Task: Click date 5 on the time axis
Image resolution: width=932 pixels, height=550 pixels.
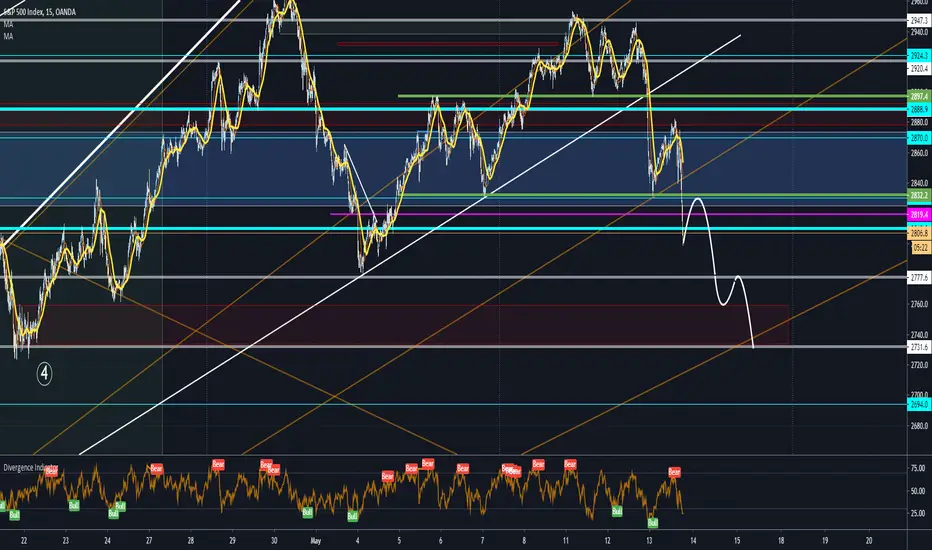Action: pyautogui.click(x=399, y=540)
